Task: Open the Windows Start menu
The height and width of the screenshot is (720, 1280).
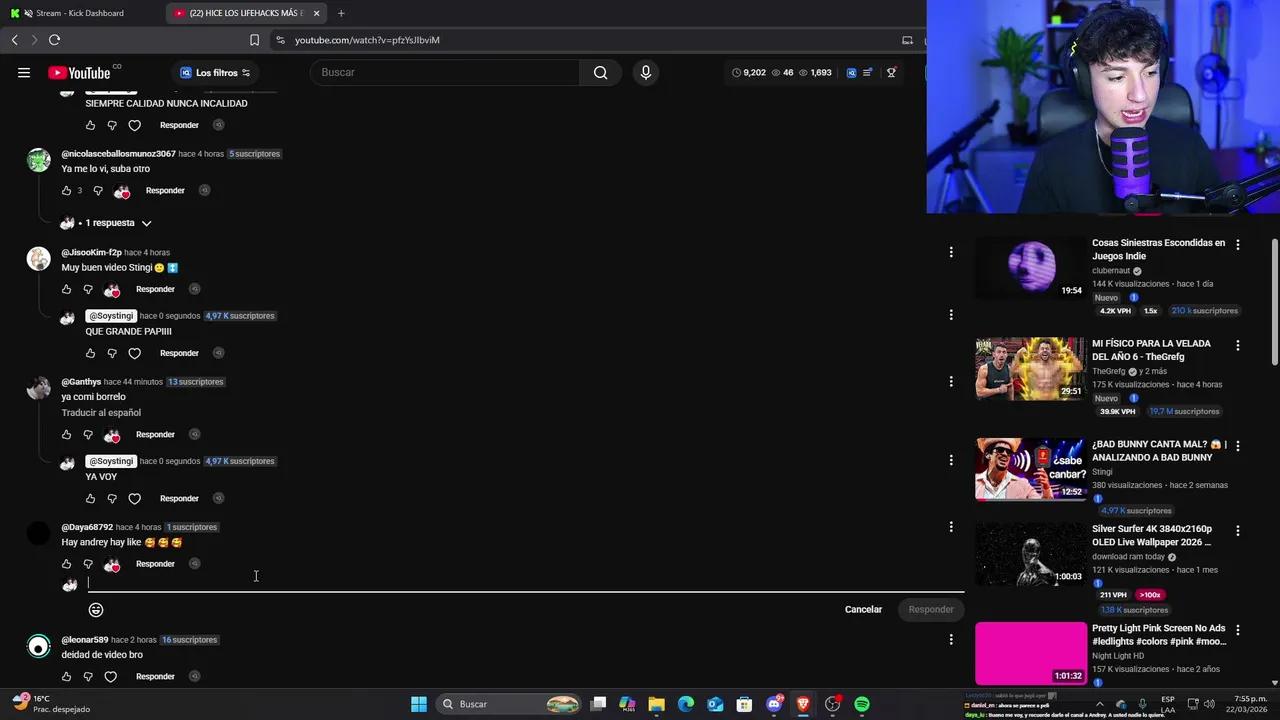Action: (x=419, y=704)
